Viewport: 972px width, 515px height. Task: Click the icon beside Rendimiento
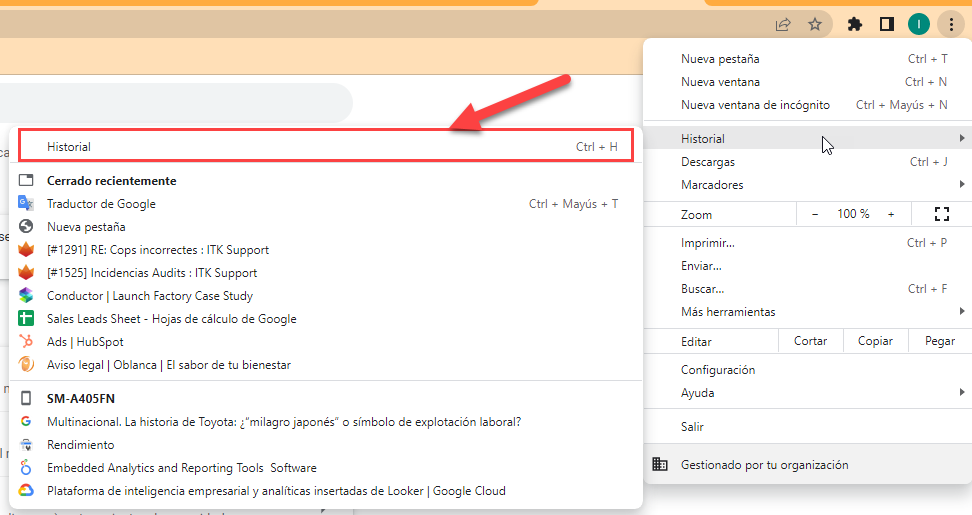pos(26,444)
